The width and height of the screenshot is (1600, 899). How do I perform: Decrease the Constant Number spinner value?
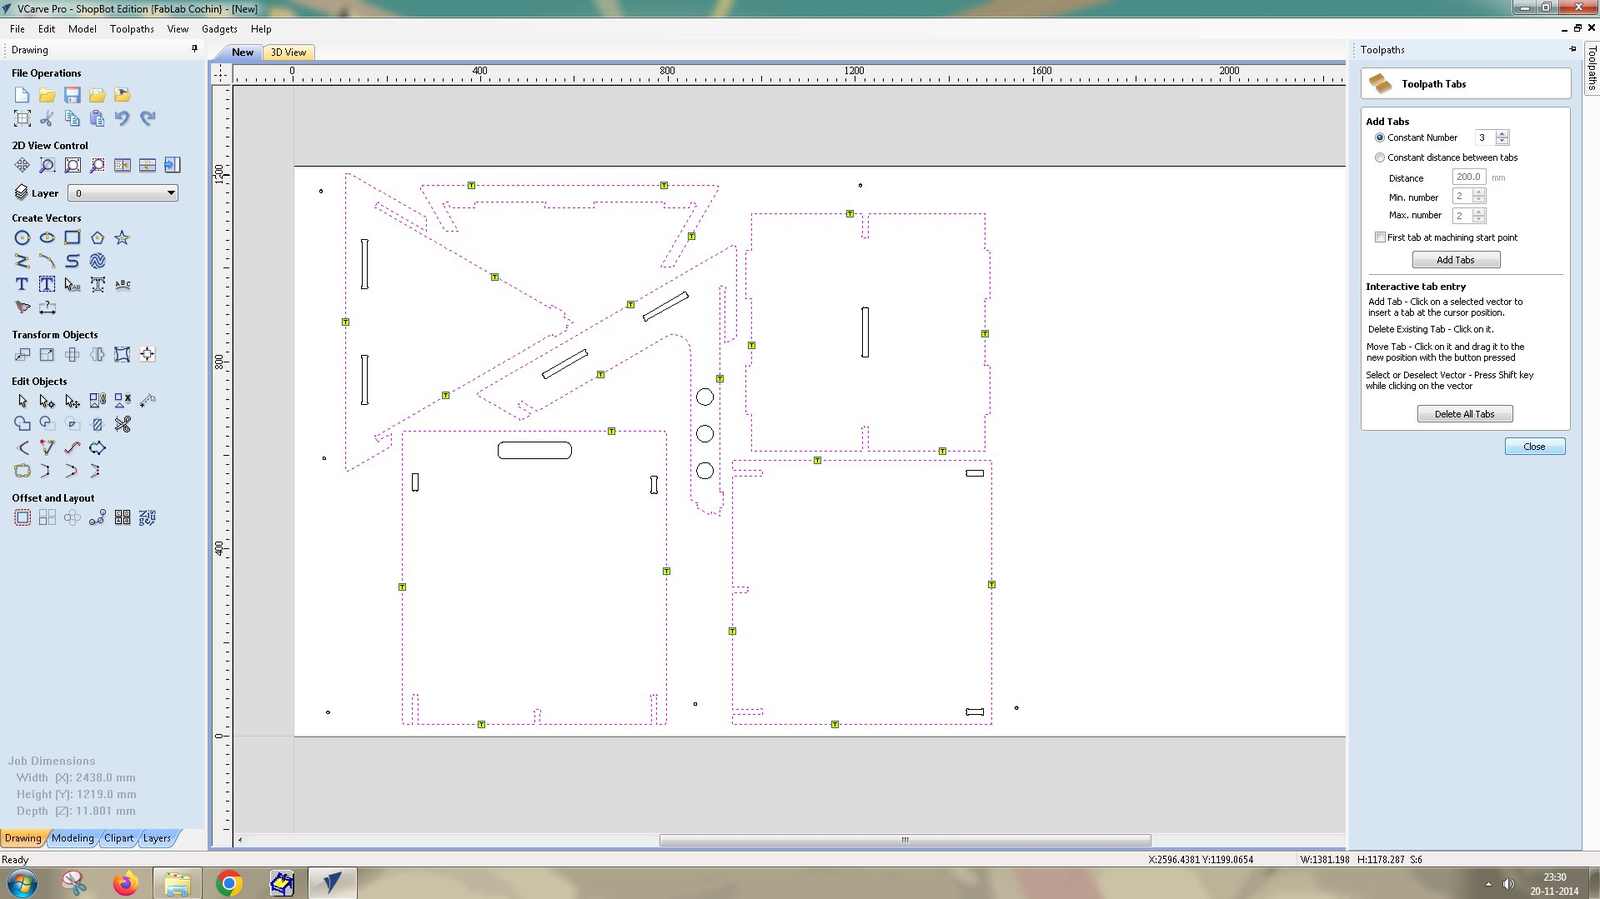[1502, 142]
